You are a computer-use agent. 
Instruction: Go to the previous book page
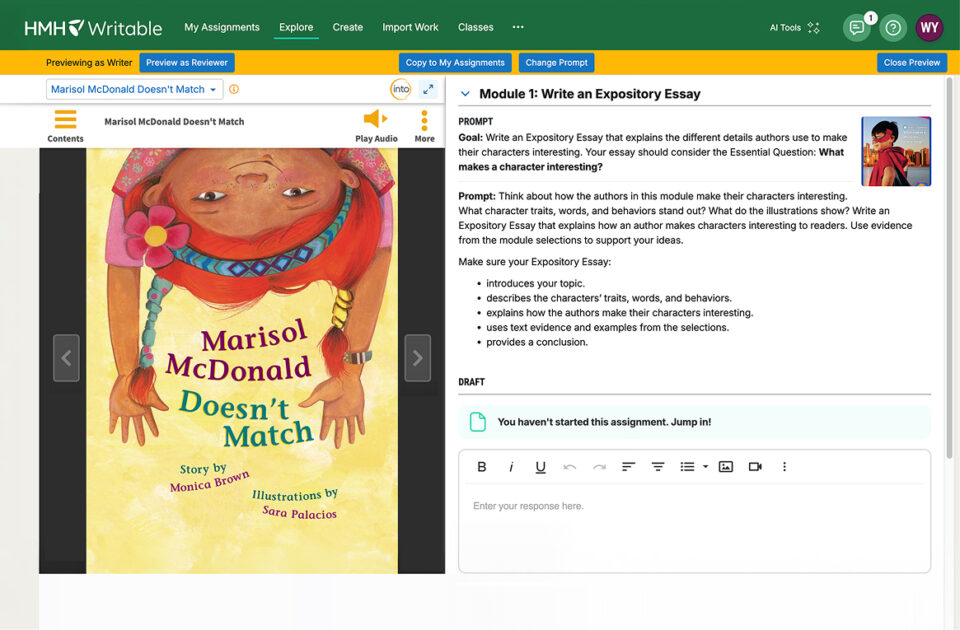click(x=66, y=358)
